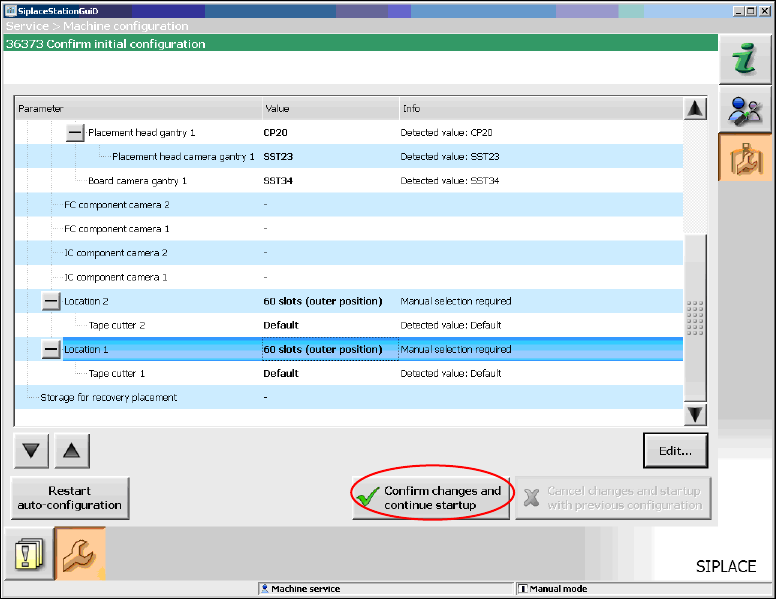The height and width of the screenshot is (599, 776).
Task: Open the messages list icon at bottom left
Action: (x=30, y=554)
